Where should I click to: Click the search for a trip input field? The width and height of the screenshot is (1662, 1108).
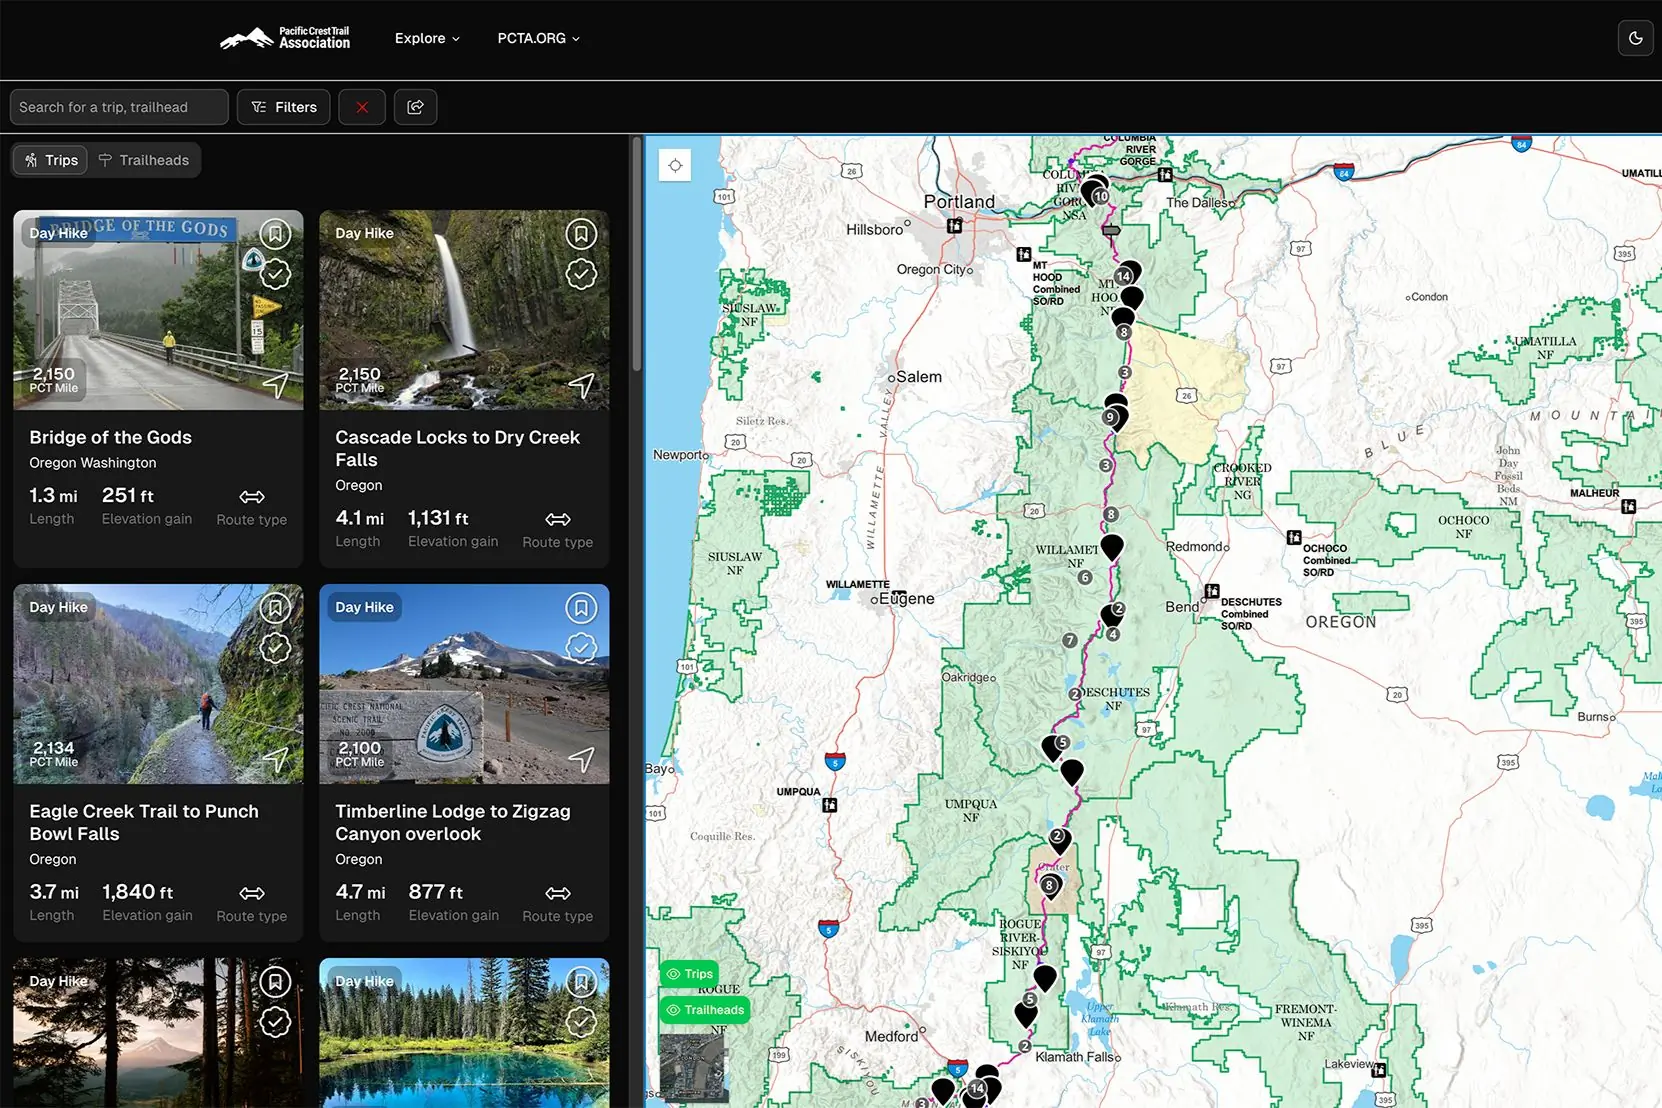click(118, 107)
